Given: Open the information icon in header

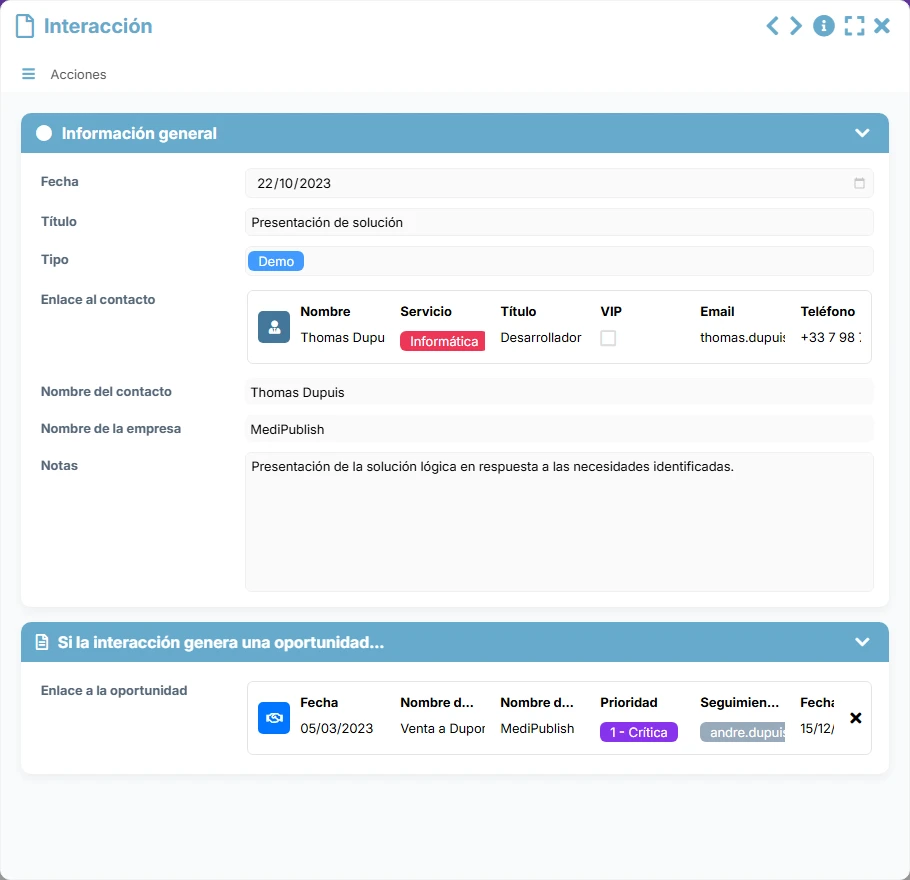Looking at the screenshot, I should click(x=824, y=26).
